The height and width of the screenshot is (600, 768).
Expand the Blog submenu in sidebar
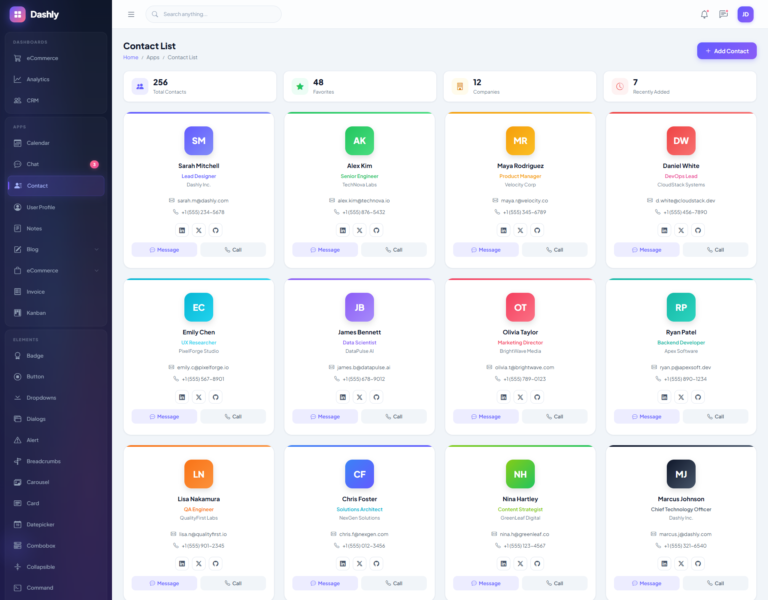96,249
